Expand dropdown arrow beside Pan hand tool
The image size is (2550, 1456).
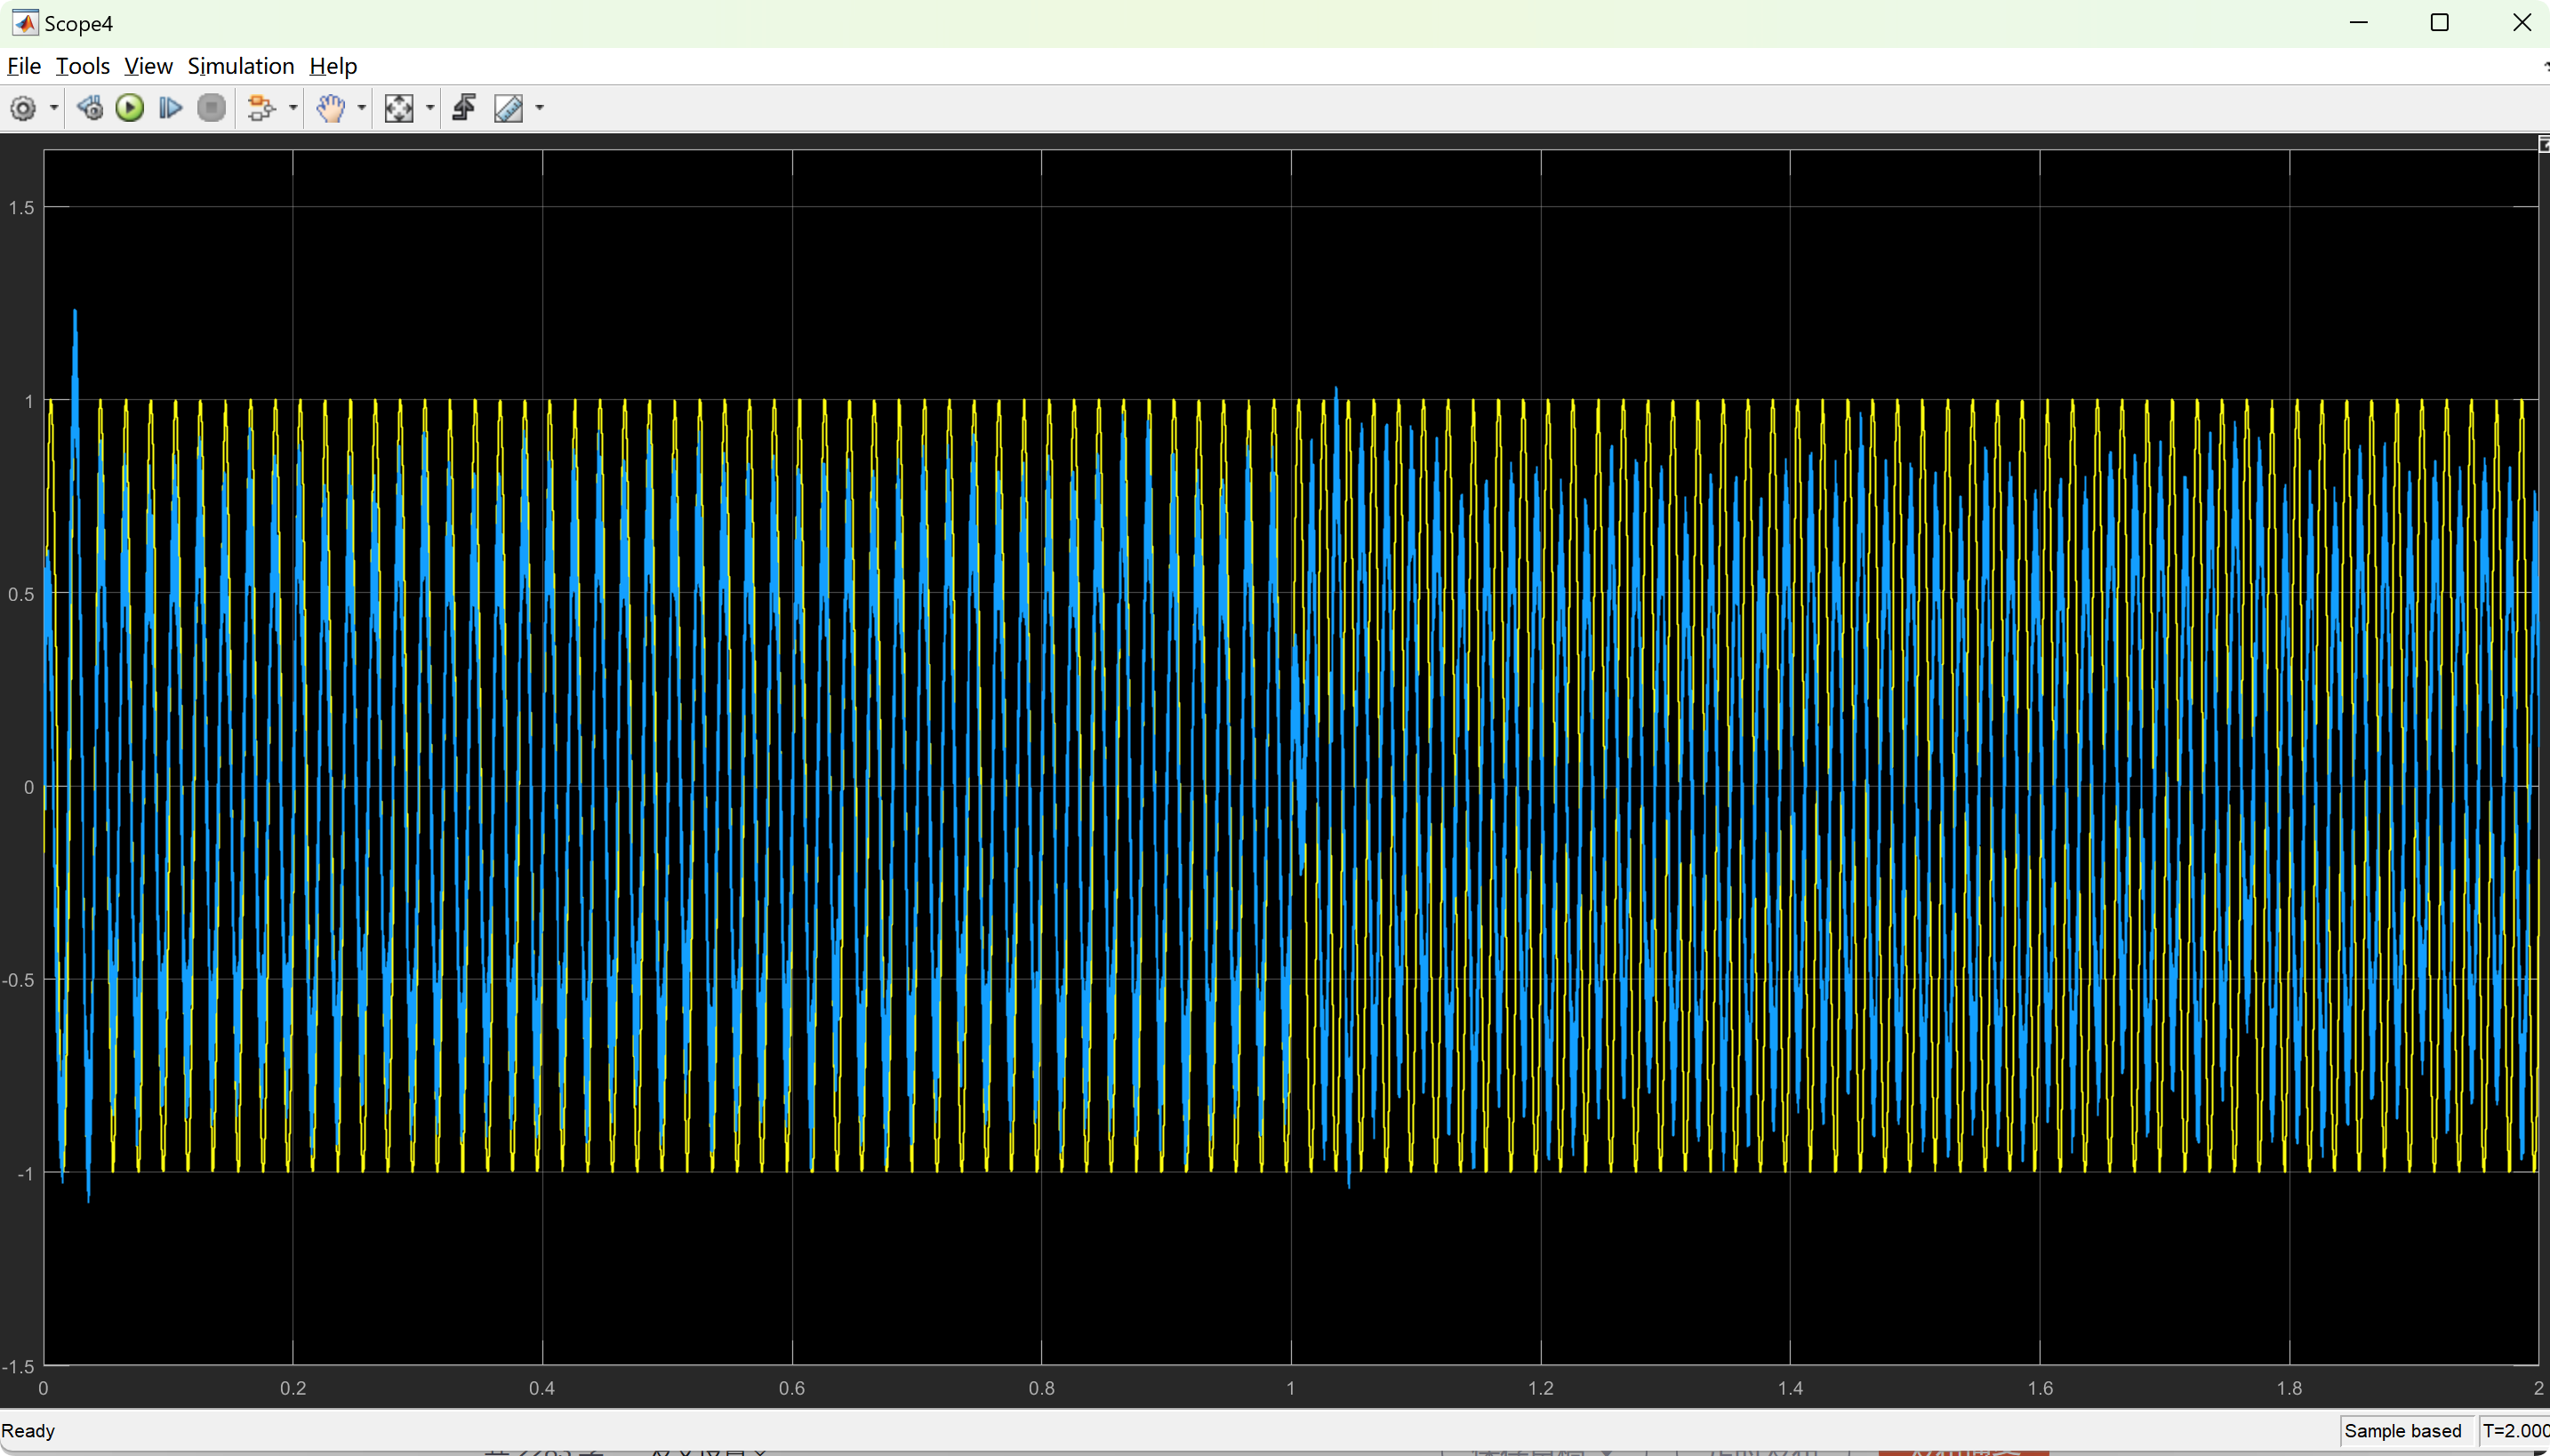coord(362,108)
